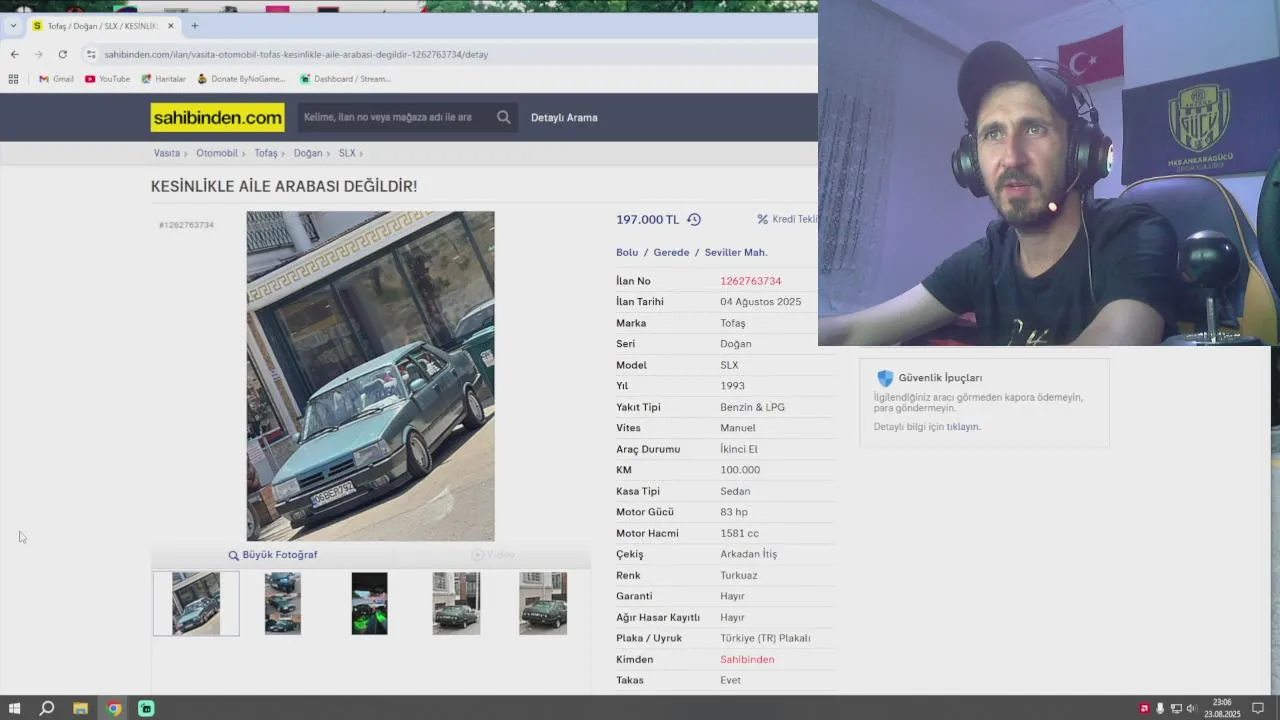Click the listing title KESİNLİKLE AİLE ARABASI DEĞİLDİR!
Image resolution: width=1280 pixels, height=720 pixels.
(x=284, y=186)
